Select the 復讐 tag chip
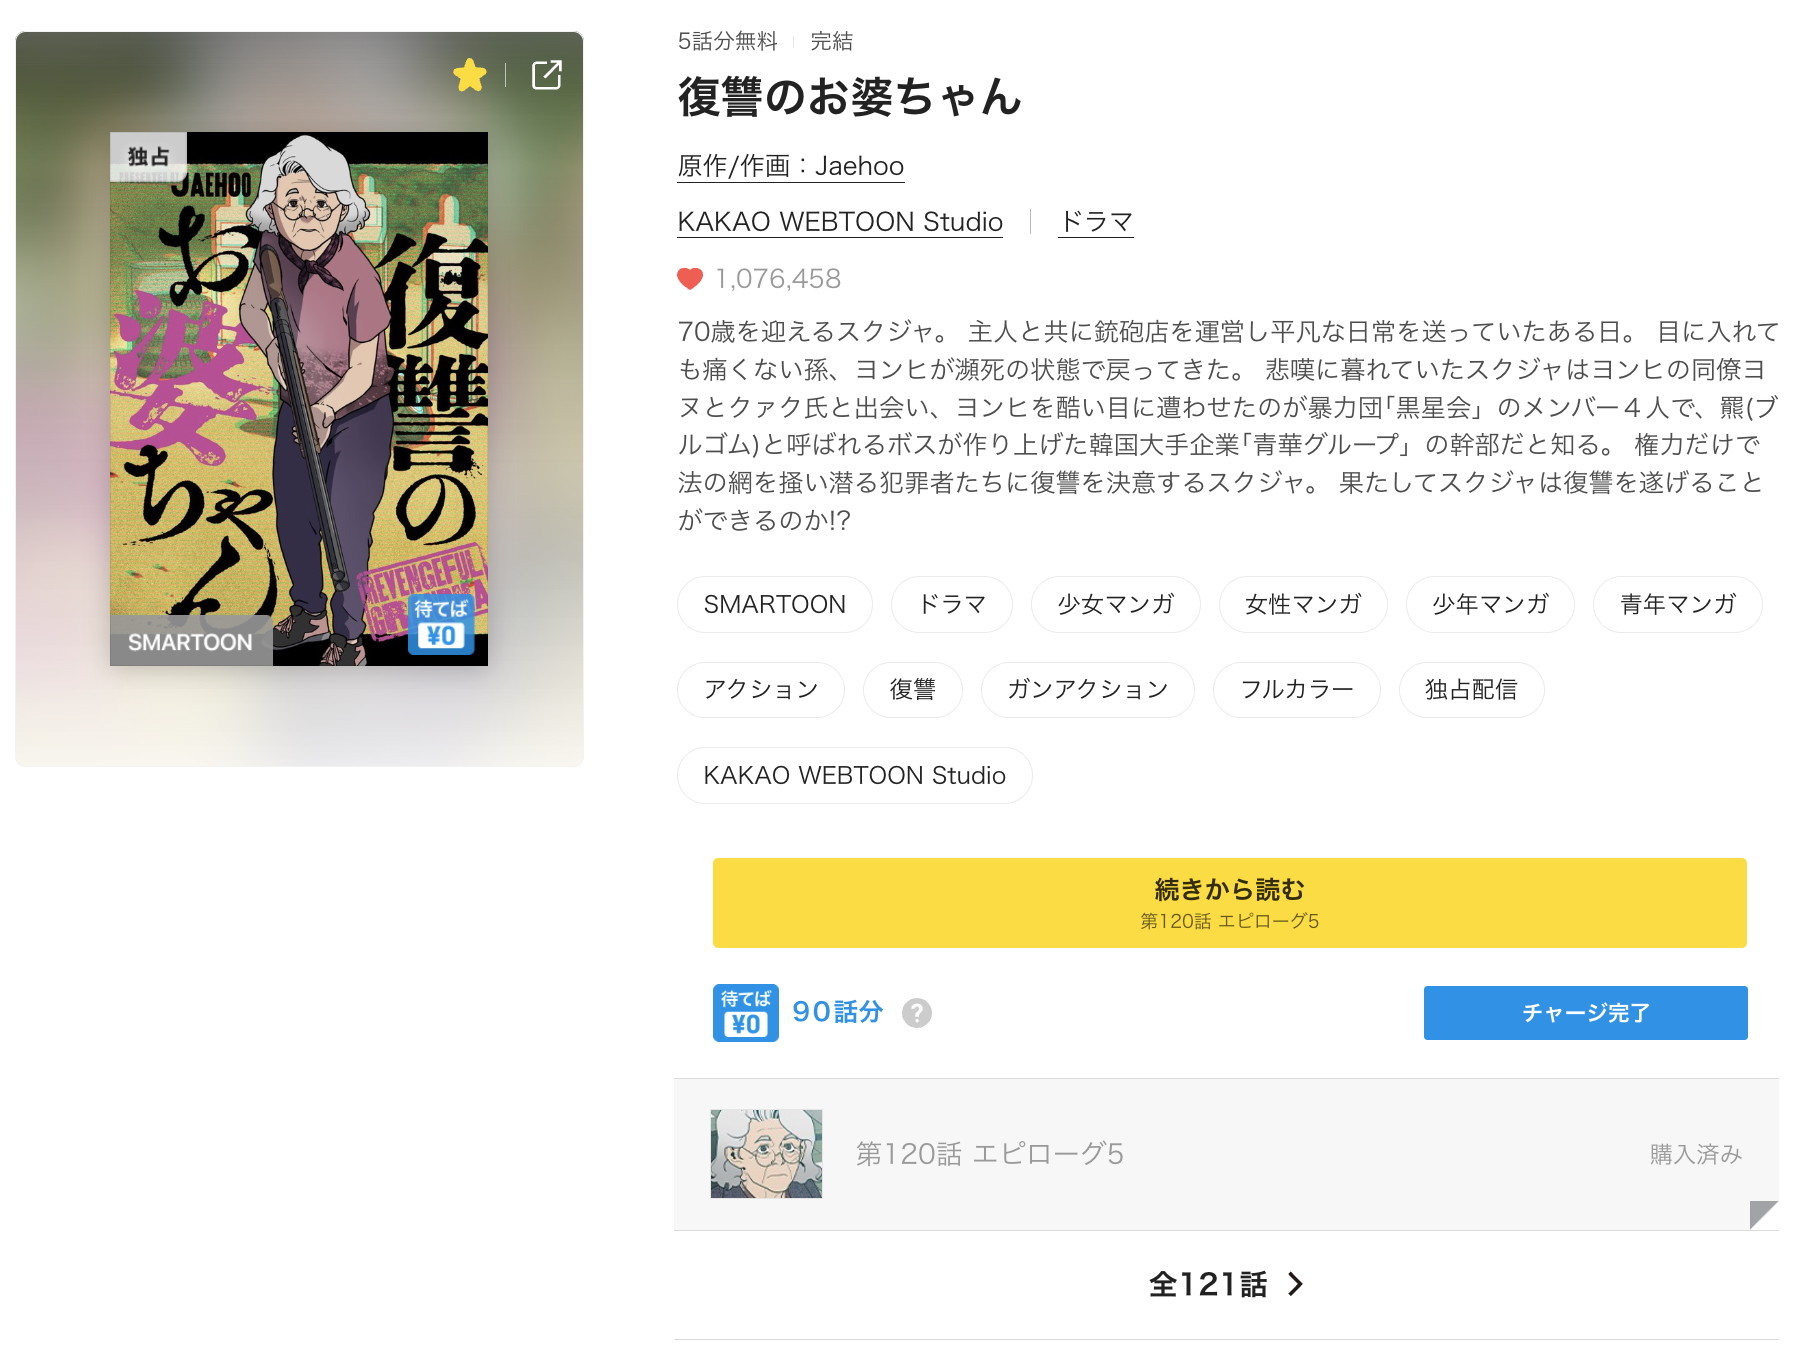This screenshot has width=1812, height=1358. coord(912,690)
